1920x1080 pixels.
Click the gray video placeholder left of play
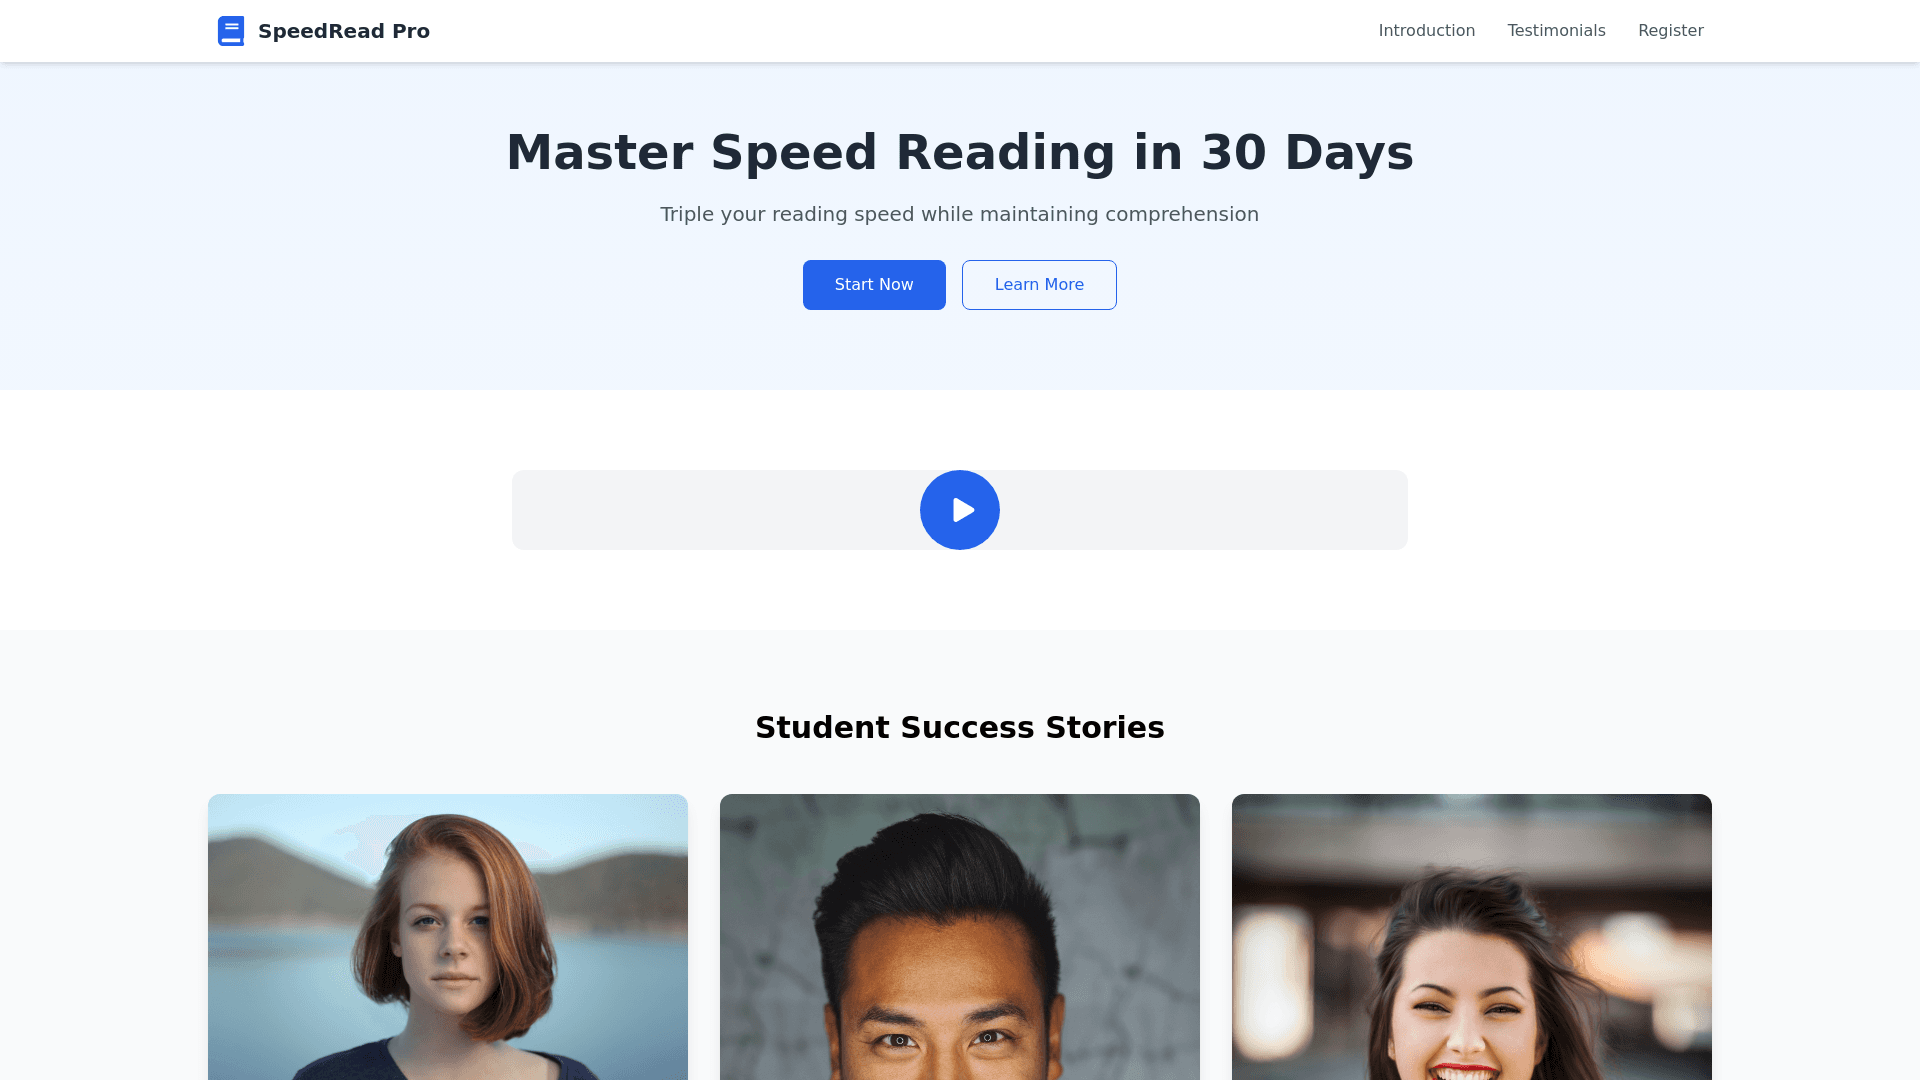pyautogui.click(x=716, y=510)
